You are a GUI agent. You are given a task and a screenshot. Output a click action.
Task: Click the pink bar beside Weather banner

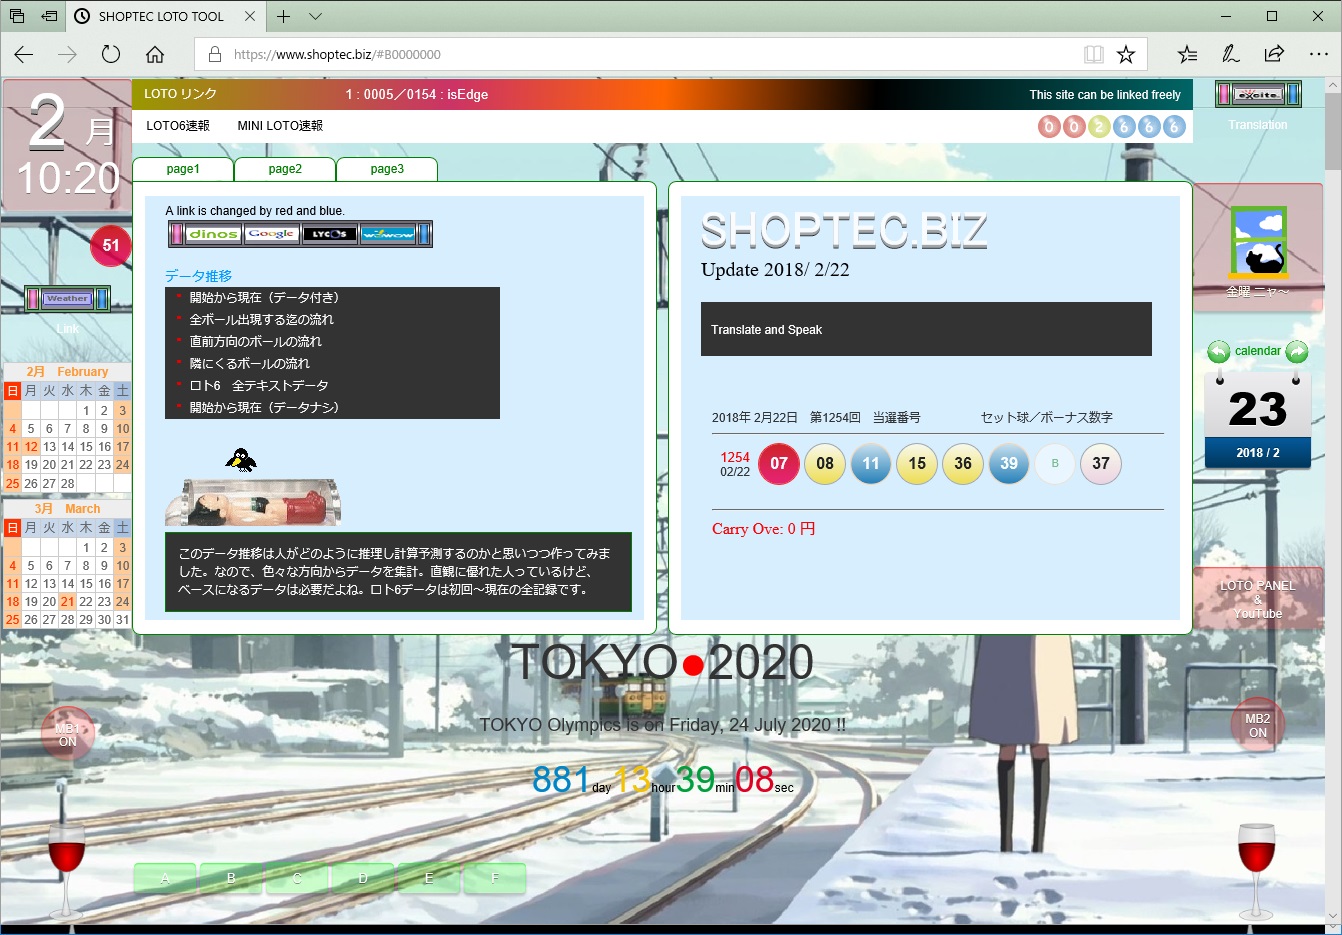coord(33,298)
